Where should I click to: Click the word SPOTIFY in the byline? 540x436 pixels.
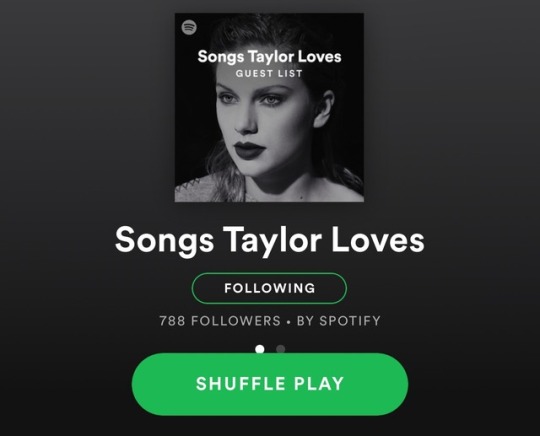(x=350, y=321)
